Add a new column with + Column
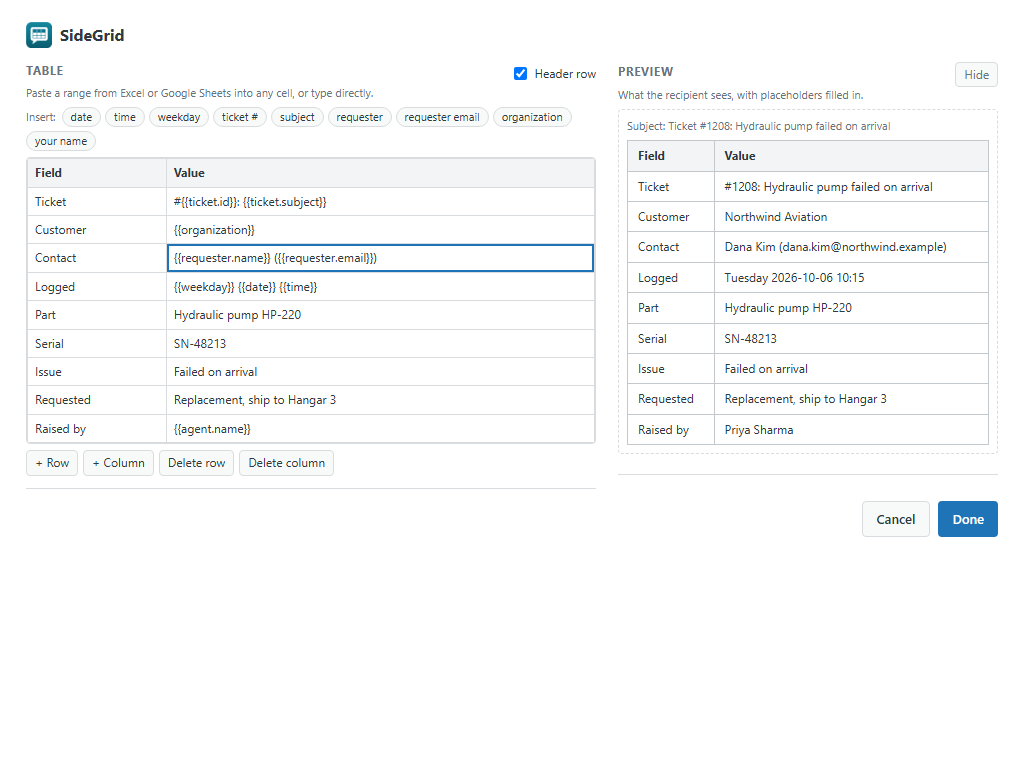Screen dimensions: 1024x768 tap(118, 463)
